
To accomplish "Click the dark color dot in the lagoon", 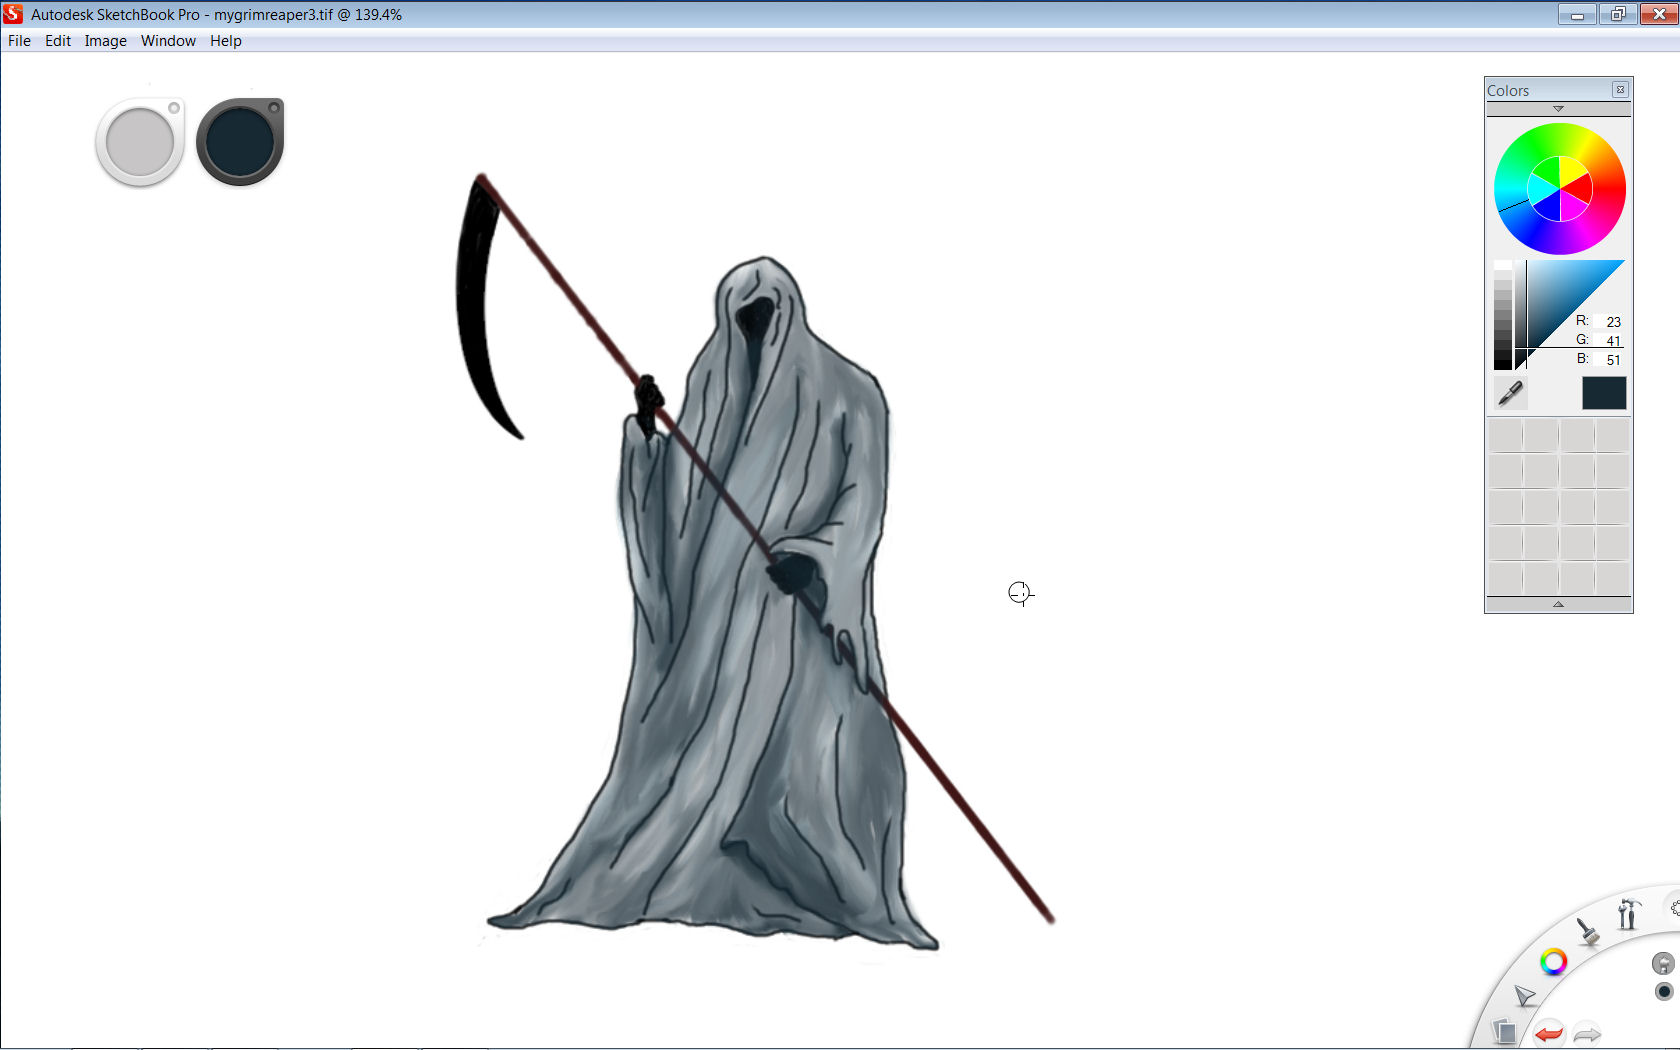I will (1664, 991).
